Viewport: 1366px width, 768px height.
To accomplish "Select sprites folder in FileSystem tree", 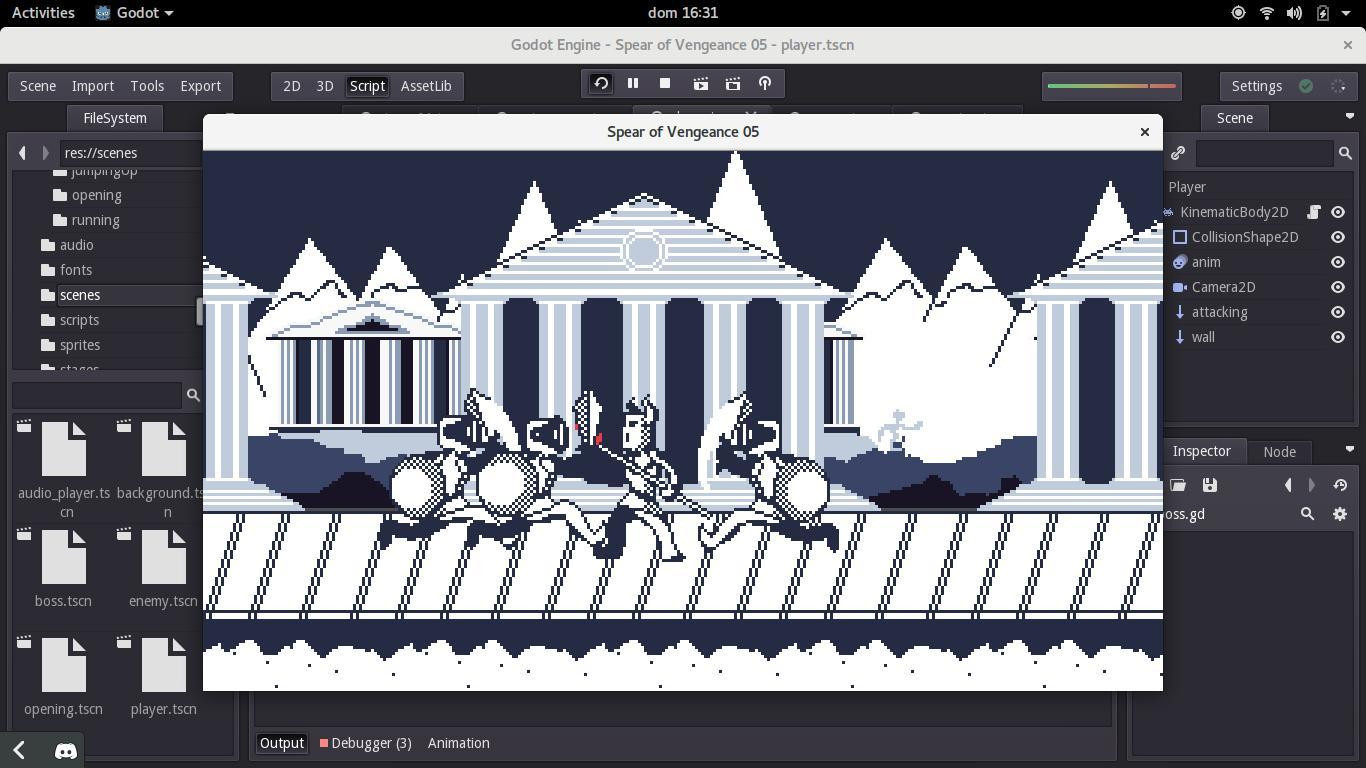I will tap(80, 345).
